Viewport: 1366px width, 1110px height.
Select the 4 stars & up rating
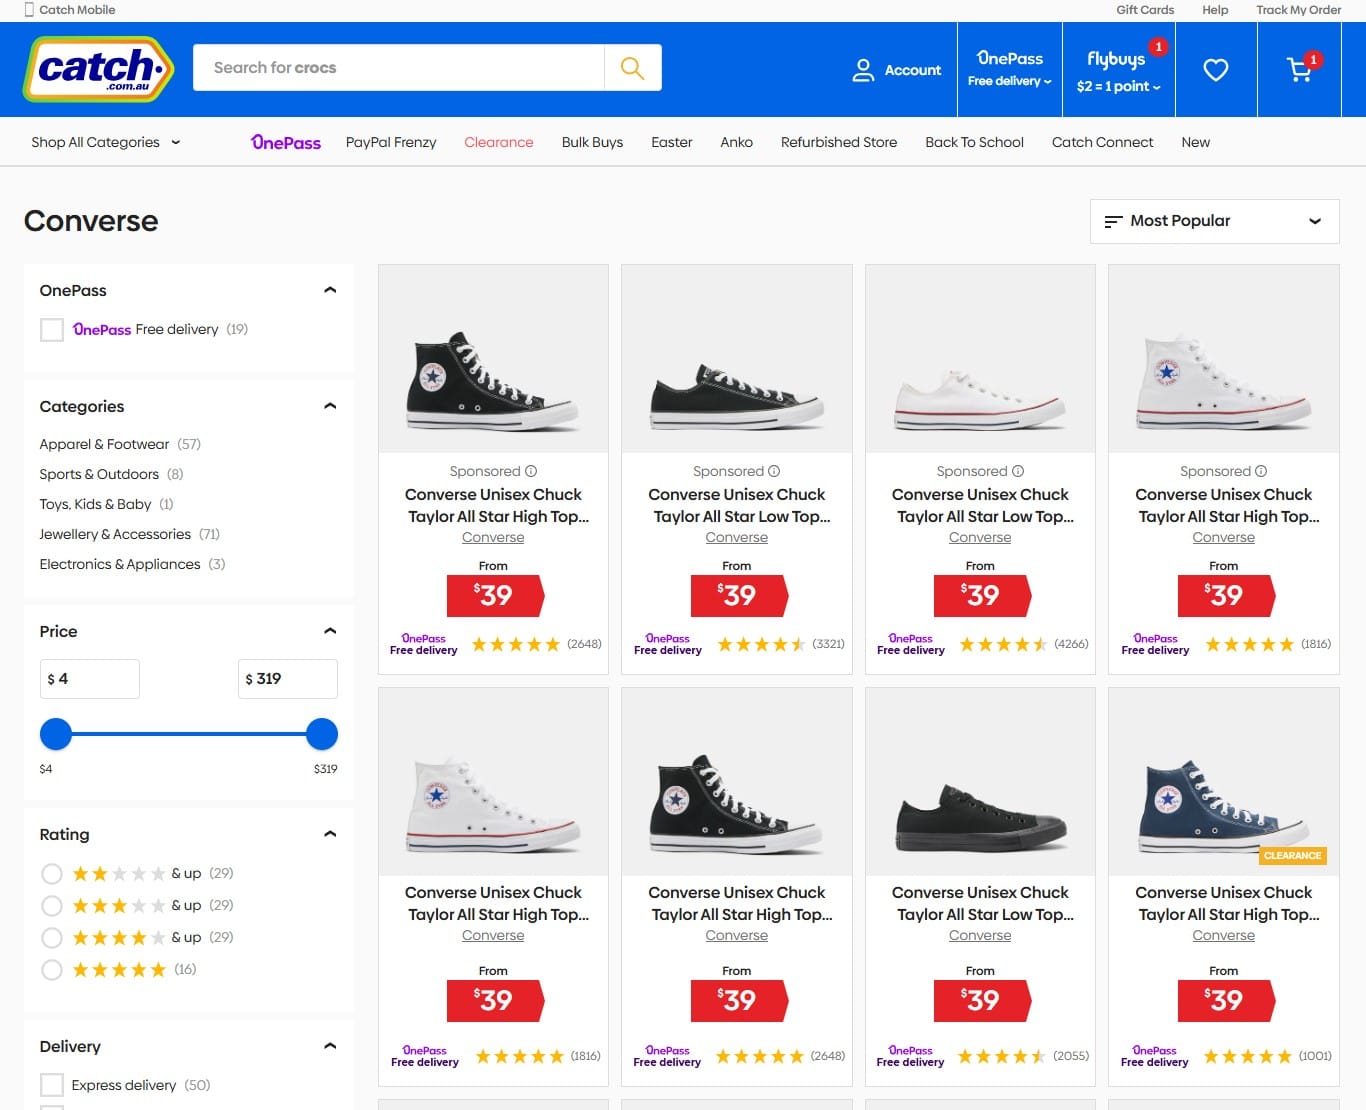coord(52,938)
